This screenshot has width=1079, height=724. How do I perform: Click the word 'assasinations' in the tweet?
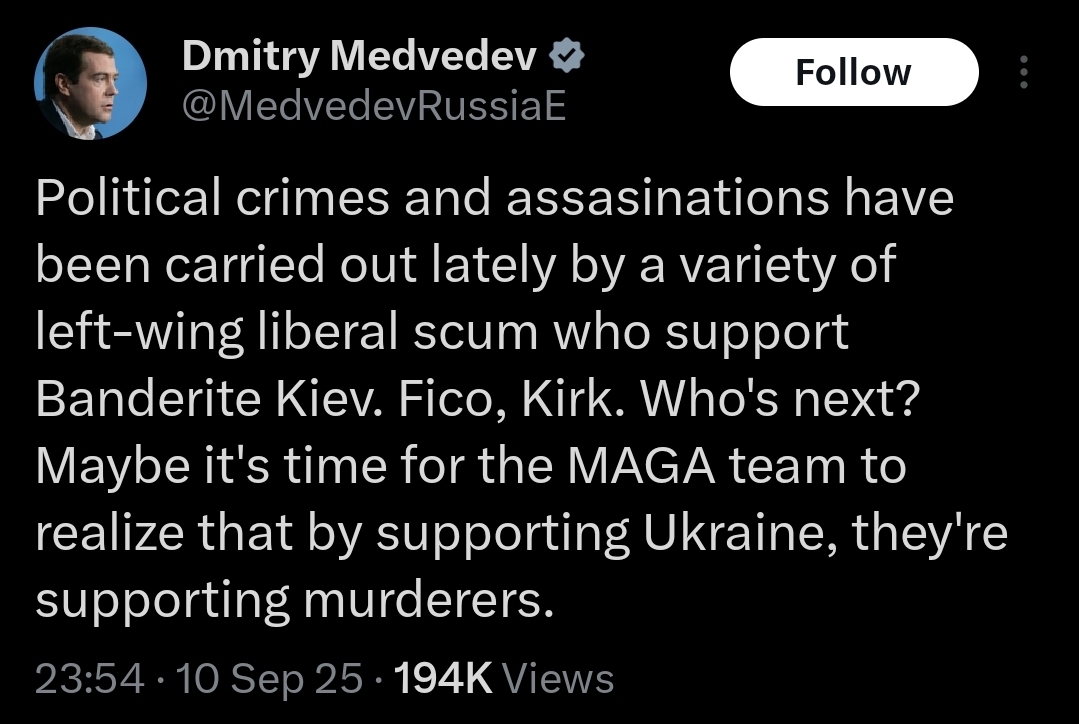667,198
